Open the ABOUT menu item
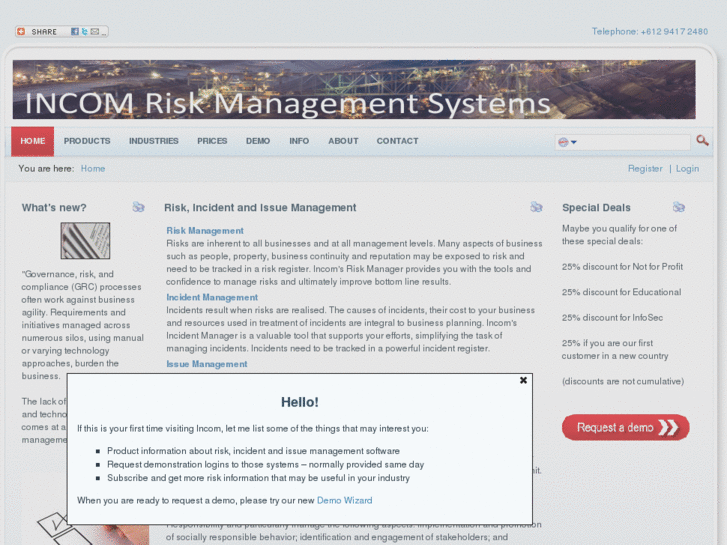This screenshot has height=545, width=727. [343, 141]
